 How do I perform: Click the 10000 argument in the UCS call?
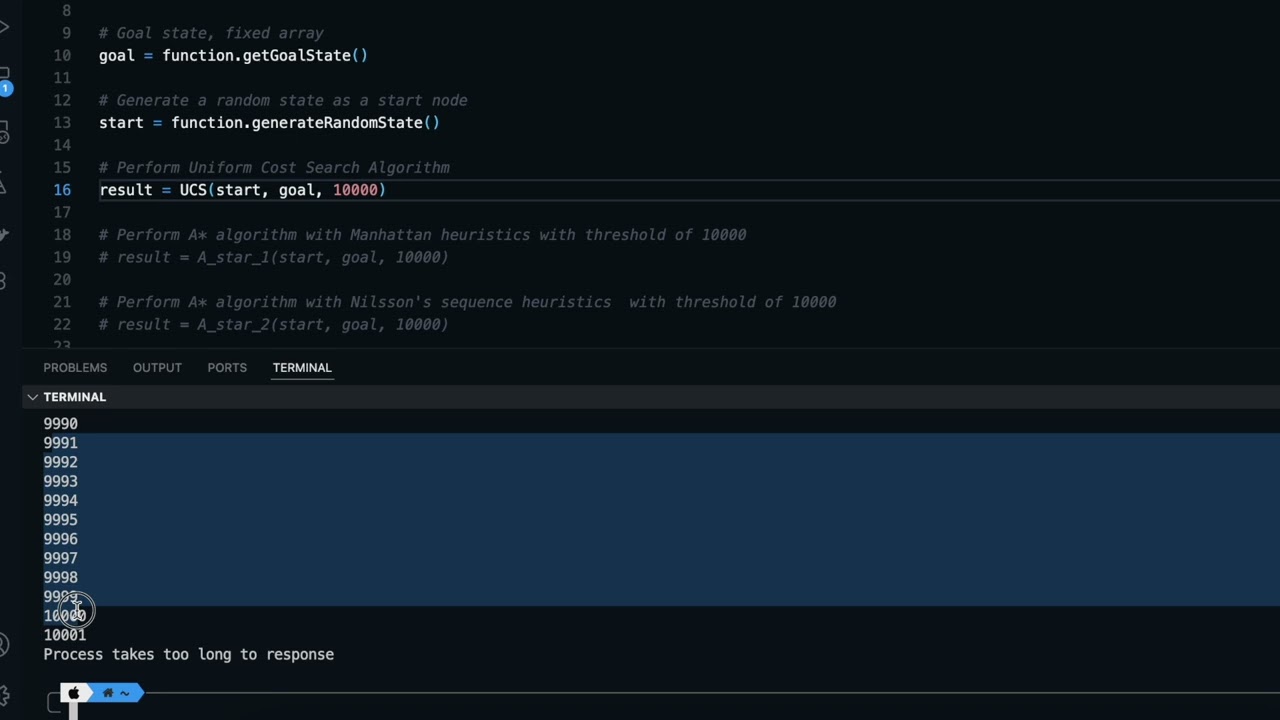click(x=355, y=190)
